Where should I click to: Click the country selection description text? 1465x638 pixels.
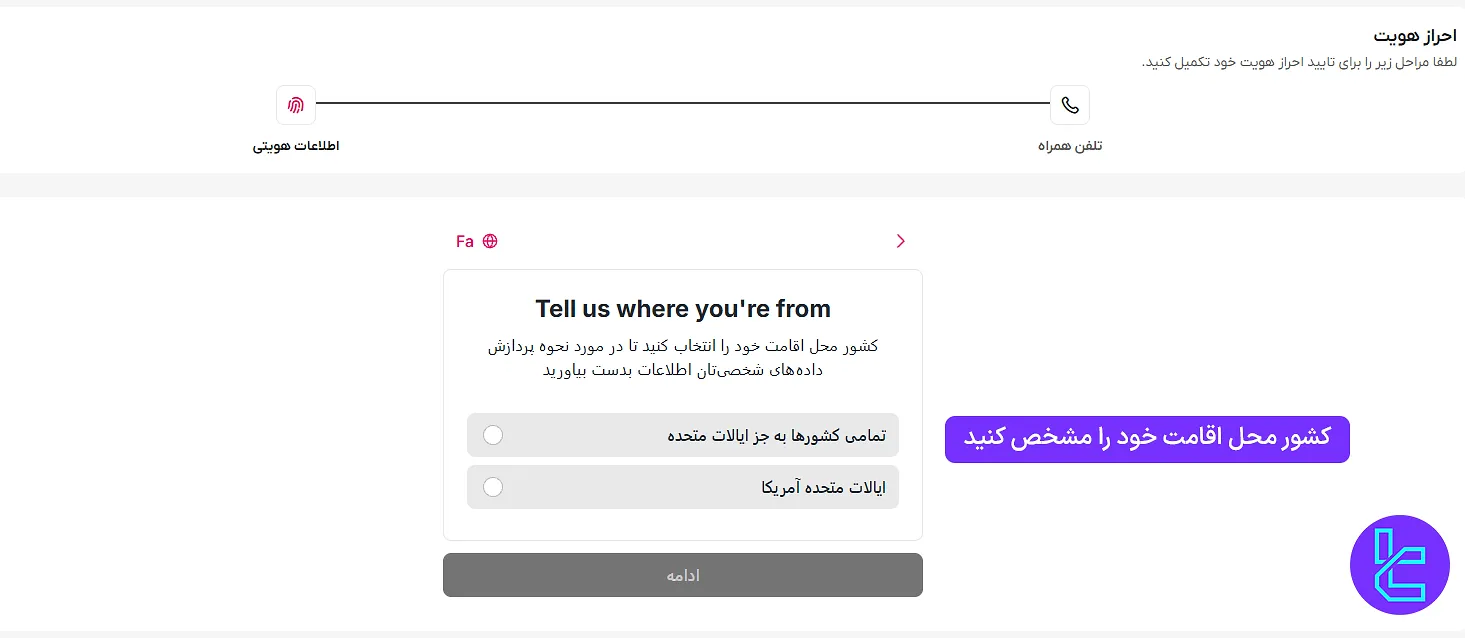[x=683, y=357]
